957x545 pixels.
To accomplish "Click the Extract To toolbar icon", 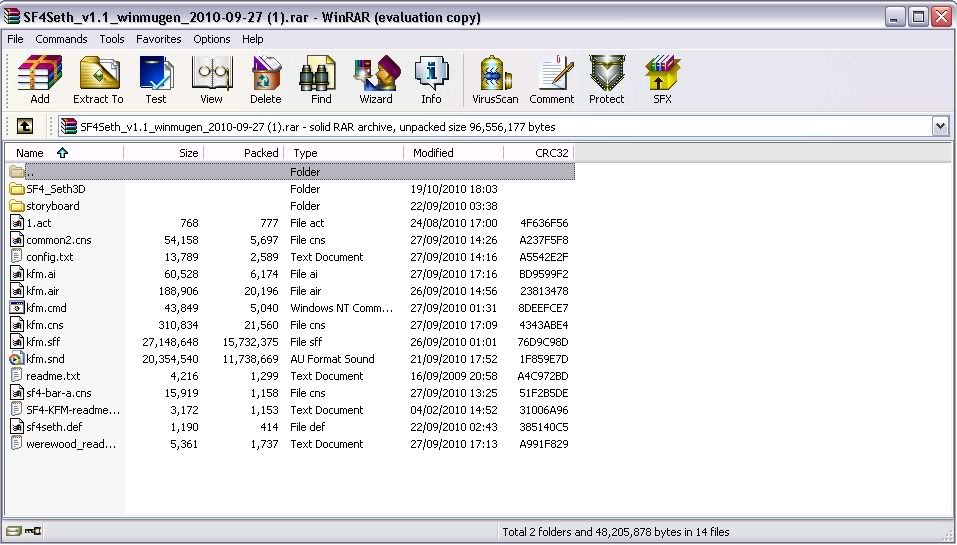I will point(98,79).
